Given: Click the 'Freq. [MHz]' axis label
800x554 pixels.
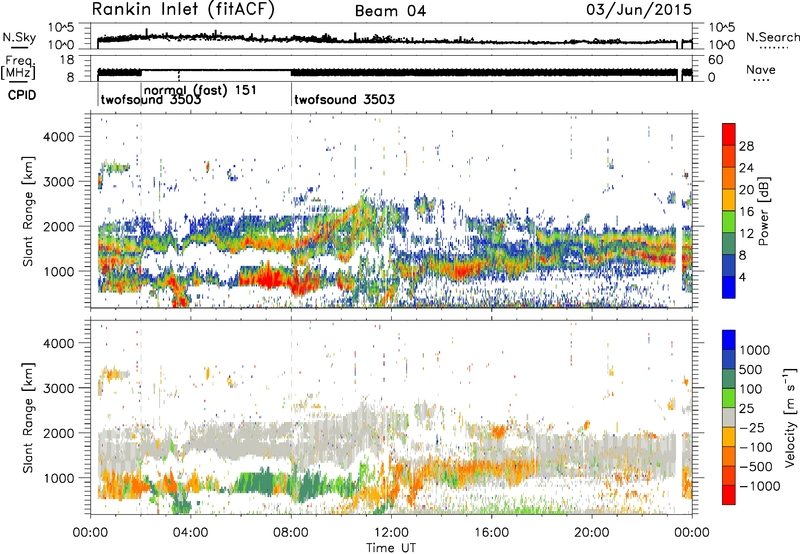Looking at the screenshot, I should [x=18, y=67].
